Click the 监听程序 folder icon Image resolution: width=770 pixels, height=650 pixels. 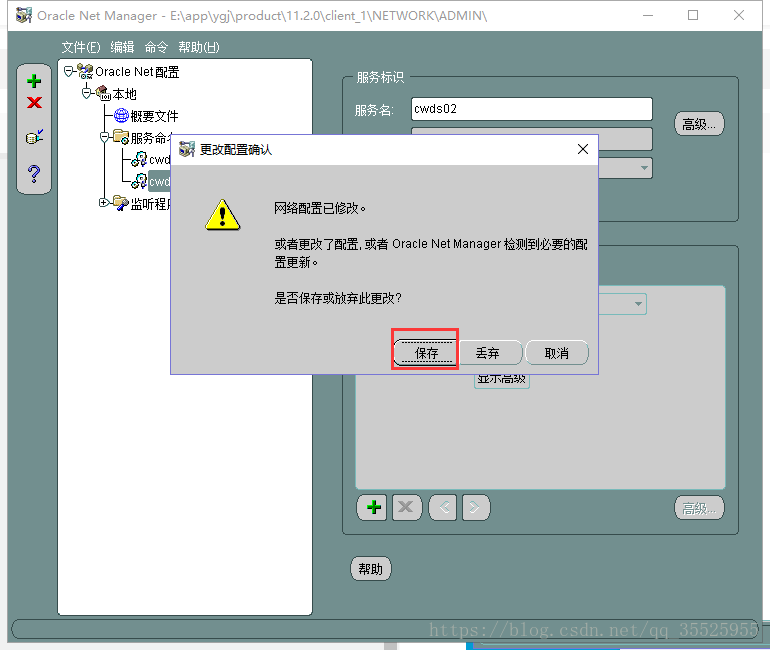[x=120, y=202]
